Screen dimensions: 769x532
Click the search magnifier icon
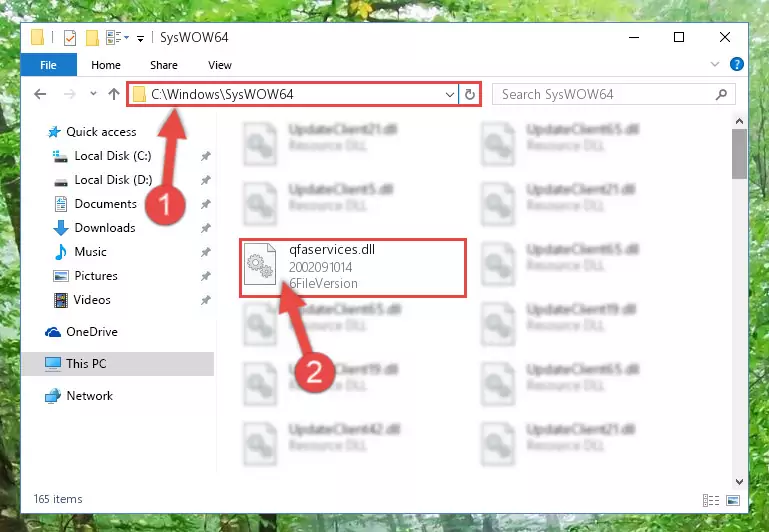(x=721, y=94)
